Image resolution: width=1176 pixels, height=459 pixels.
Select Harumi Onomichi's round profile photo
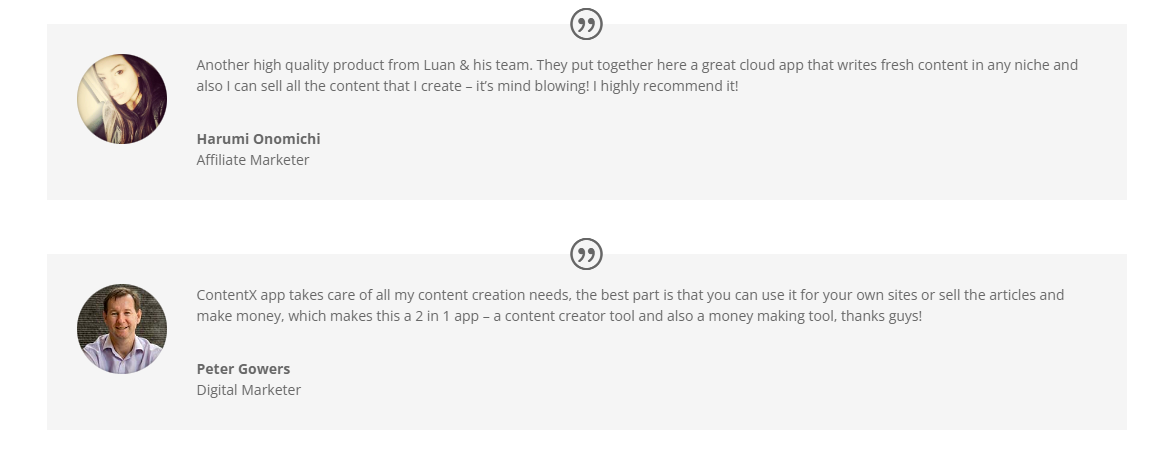[122, 99]
